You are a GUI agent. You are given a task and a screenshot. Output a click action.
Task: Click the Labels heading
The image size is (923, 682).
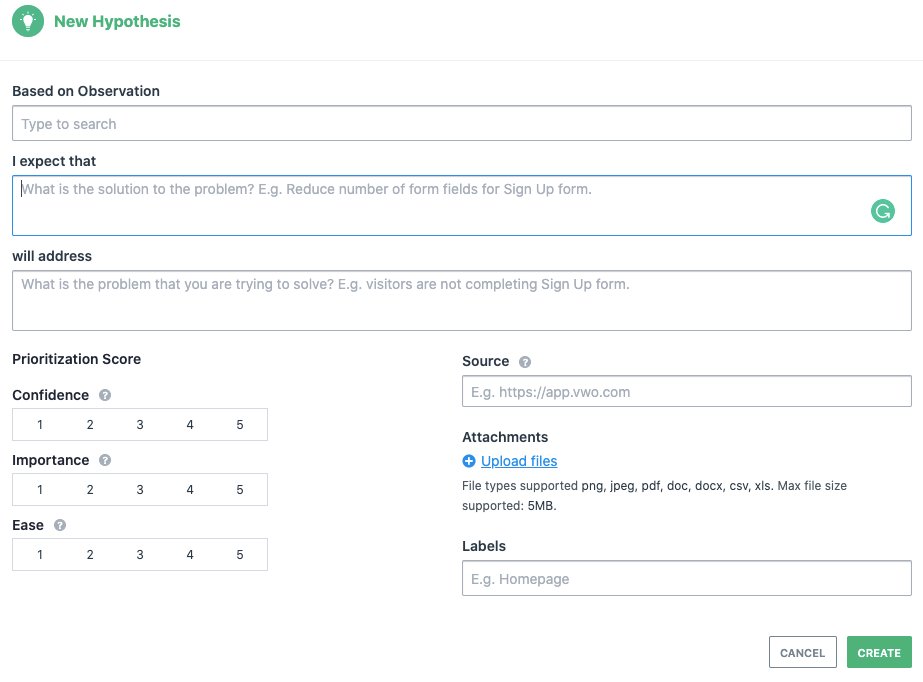(484, 546)
